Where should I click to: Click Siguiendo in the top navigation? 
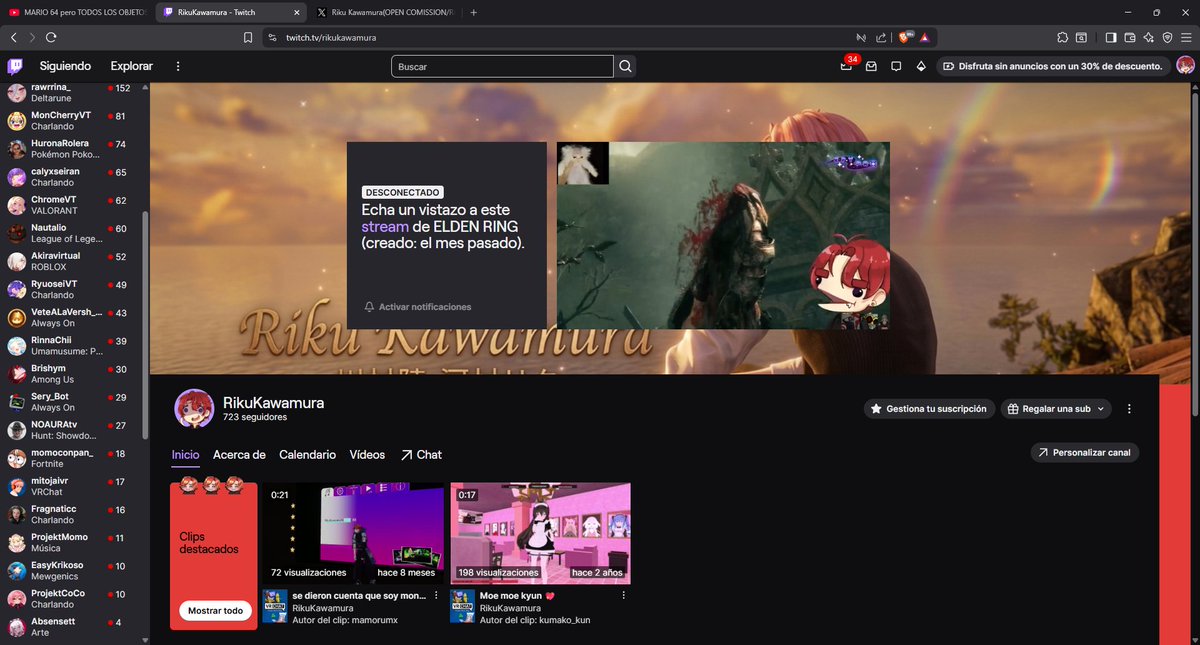tap(65, 66)
